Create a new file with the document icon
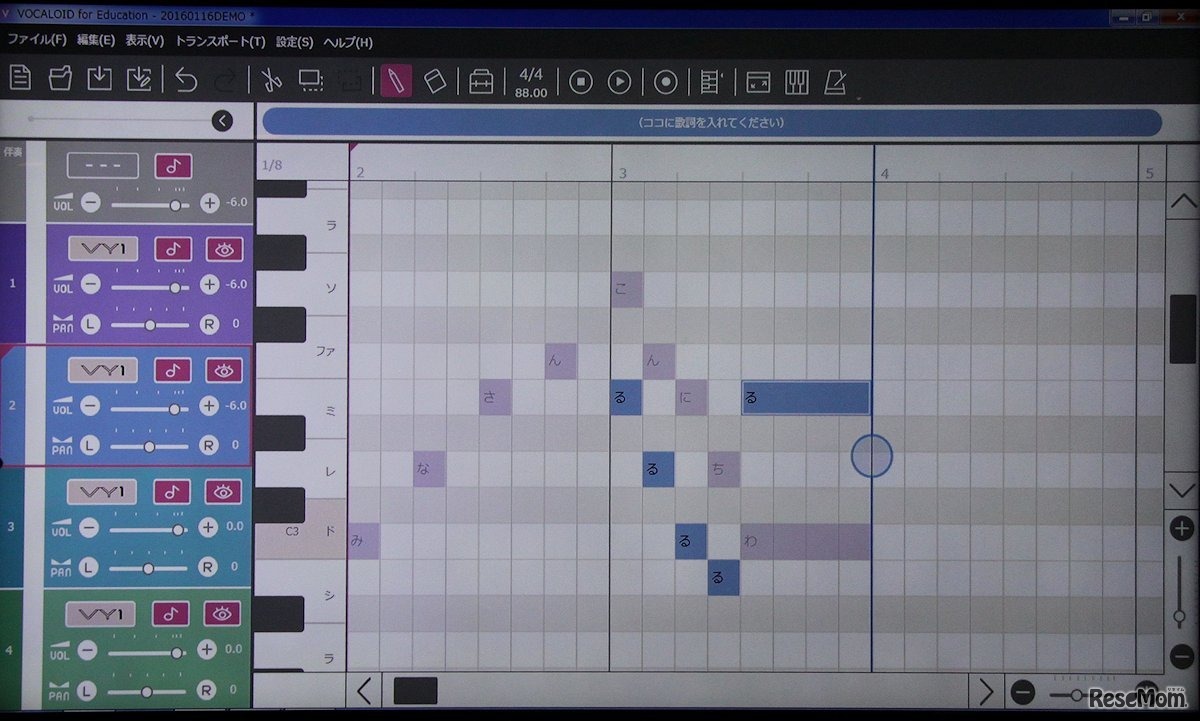 tap(21, 79)
